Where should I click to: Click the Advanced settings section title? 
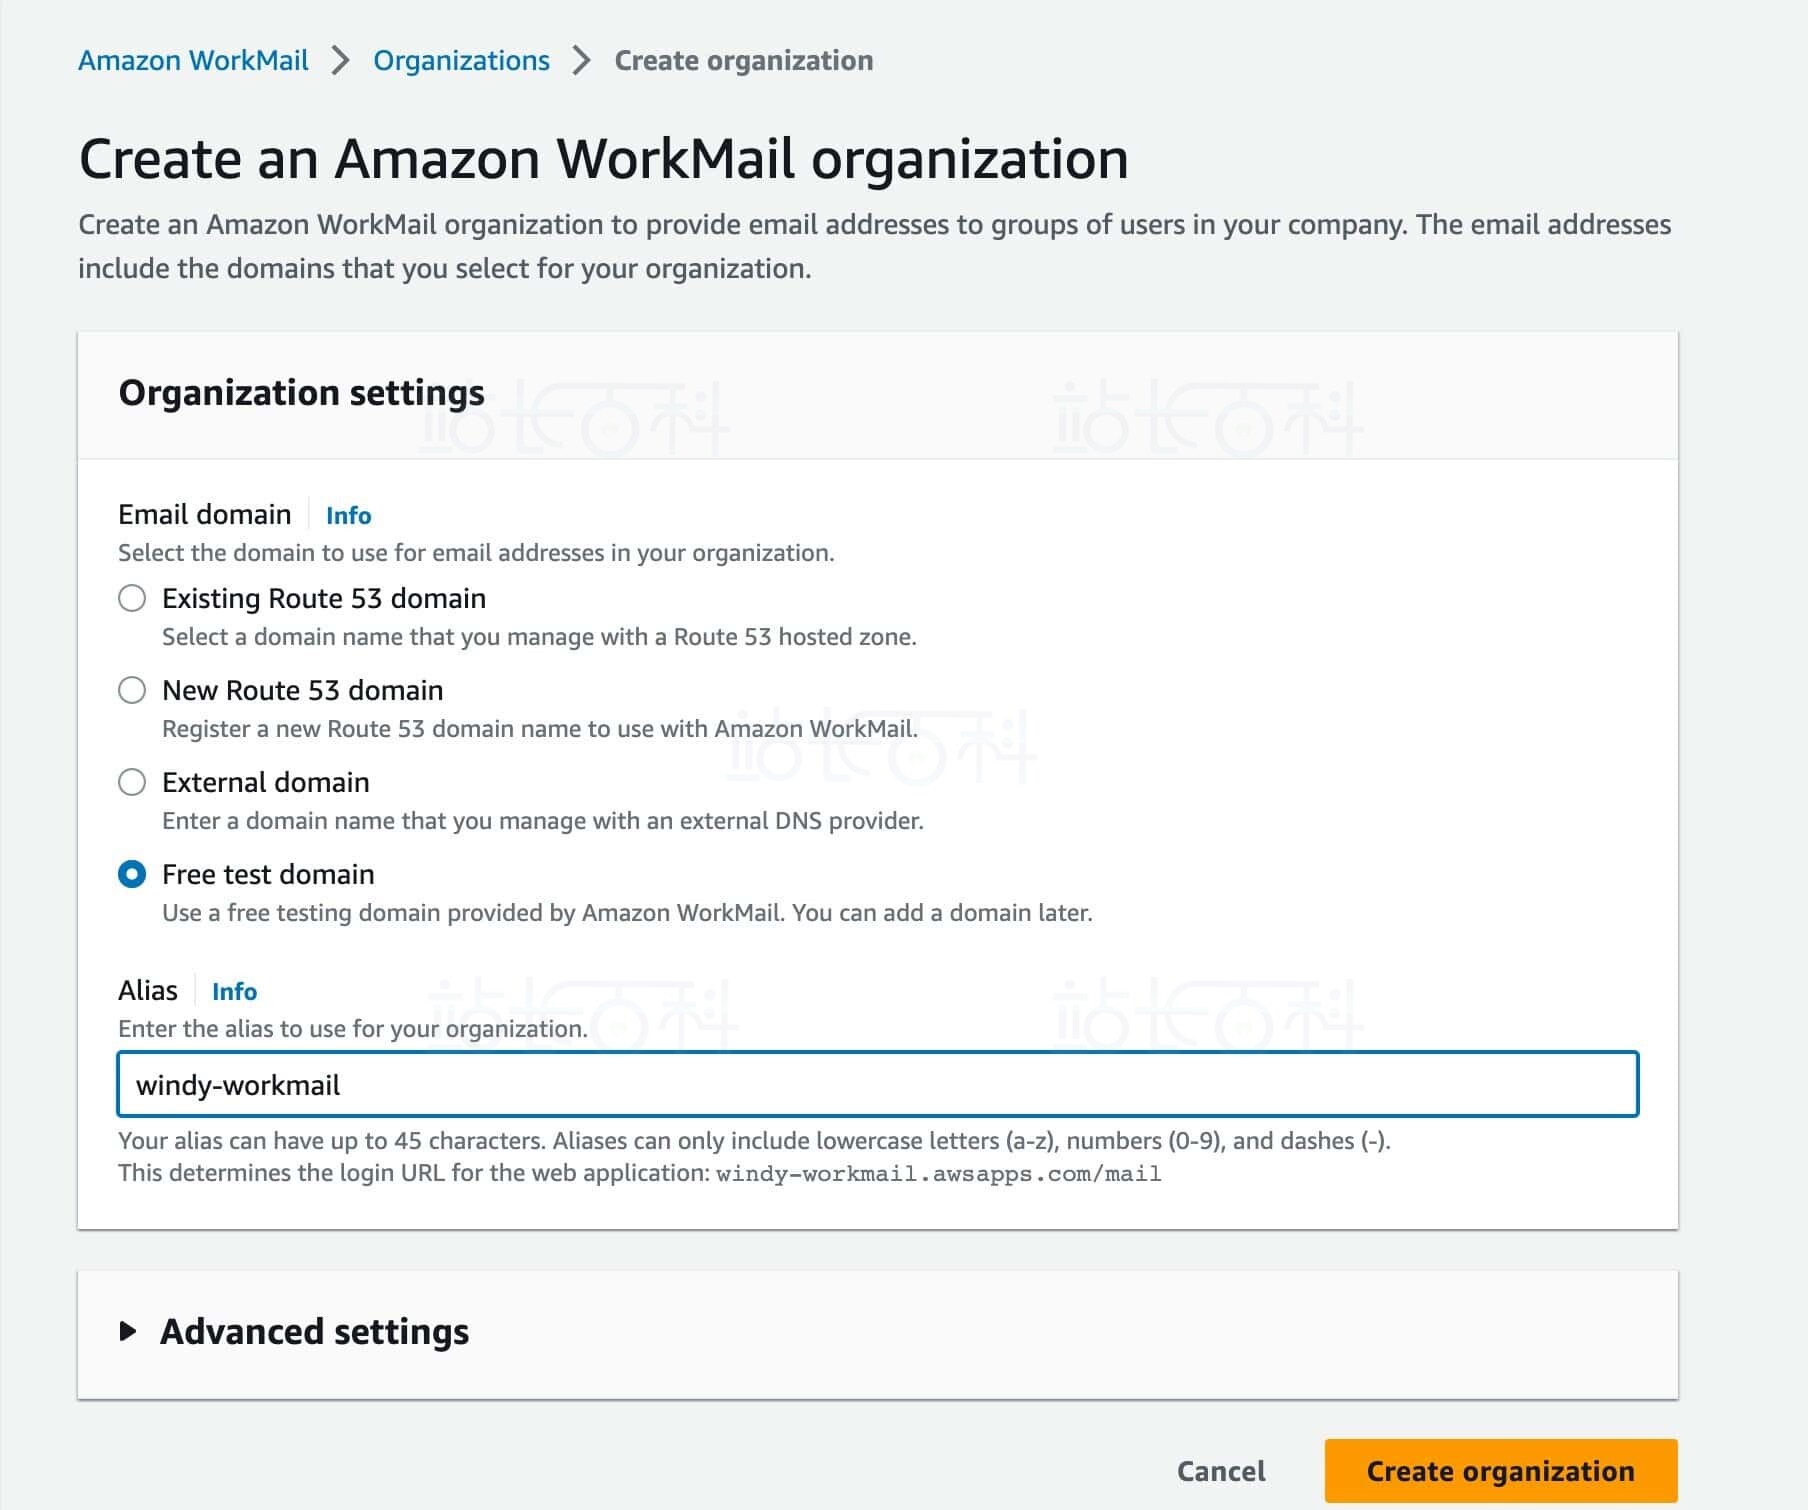click(314, 1332)
